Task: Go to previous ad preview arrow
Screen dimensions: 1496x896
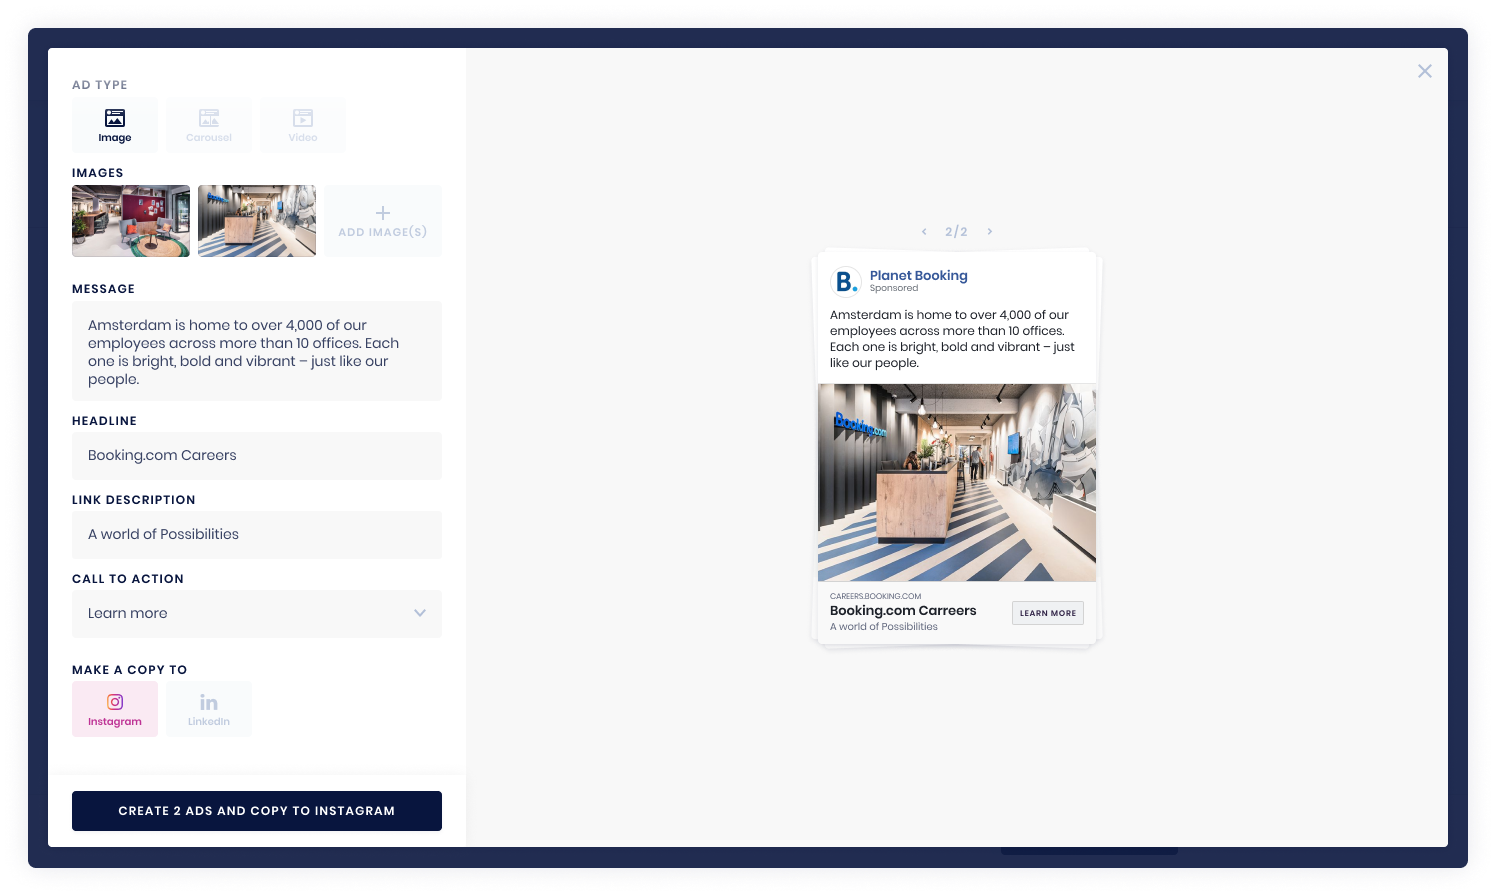Action: 924,231
